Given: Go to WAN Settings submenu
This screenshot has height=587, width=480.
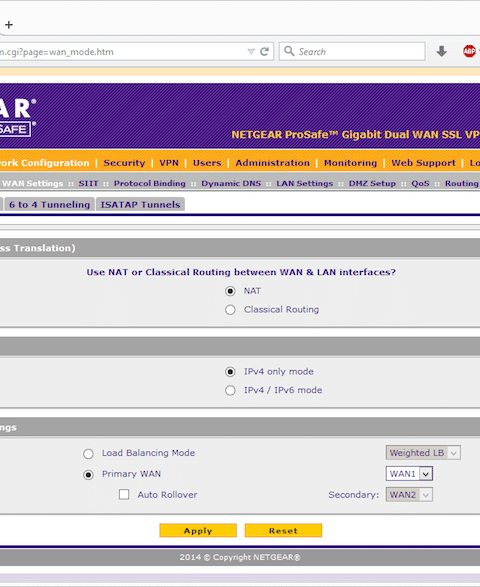Looking at the screenshot, I should pyautogui.click(x=33, y=183).
